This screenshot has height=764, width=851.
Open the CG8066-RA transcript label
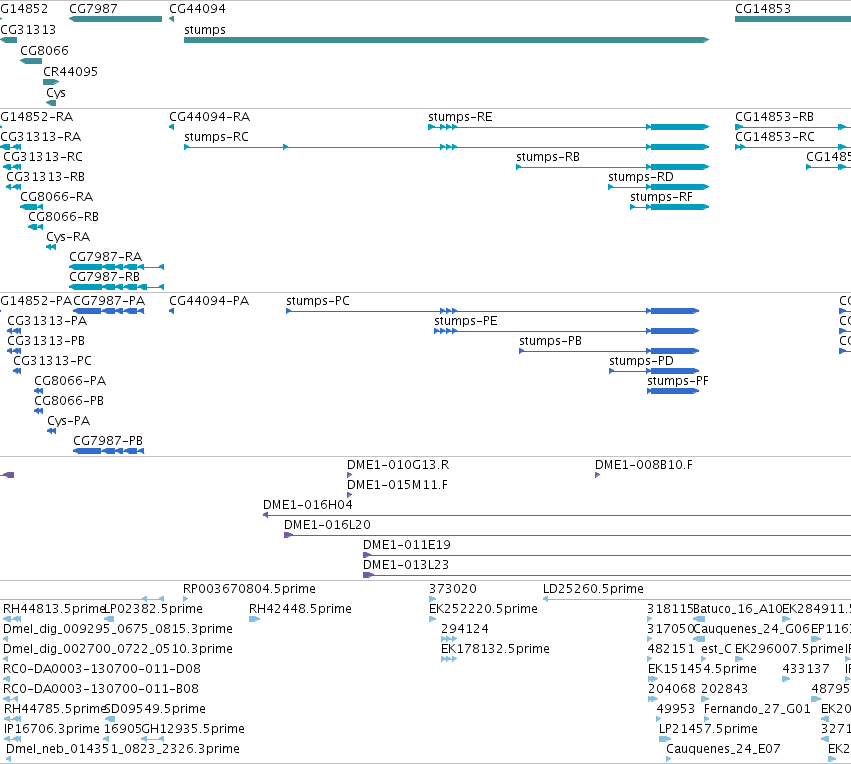56,197
